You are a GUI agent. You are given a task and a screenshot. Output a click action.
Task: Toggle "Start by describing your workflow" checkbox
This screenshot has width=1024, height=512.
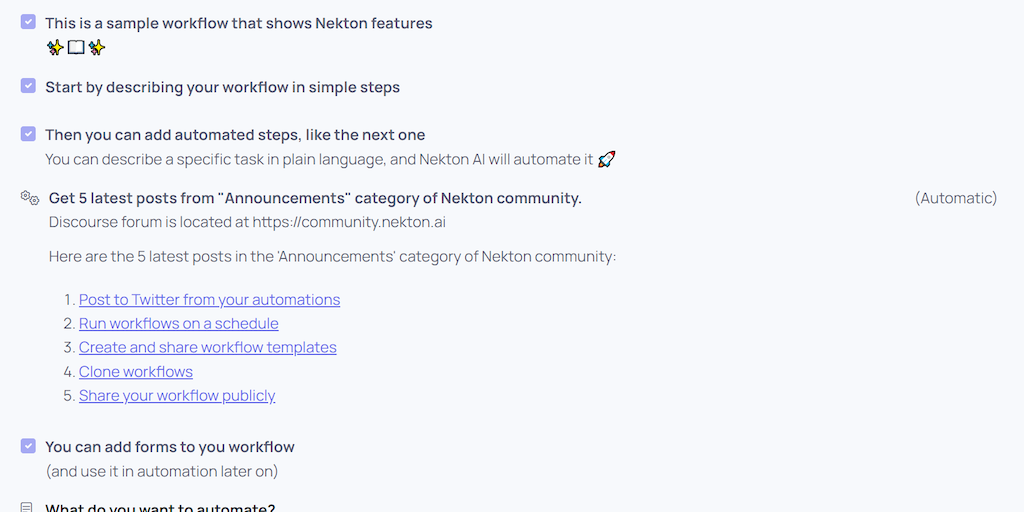click(x=28, y=86)
